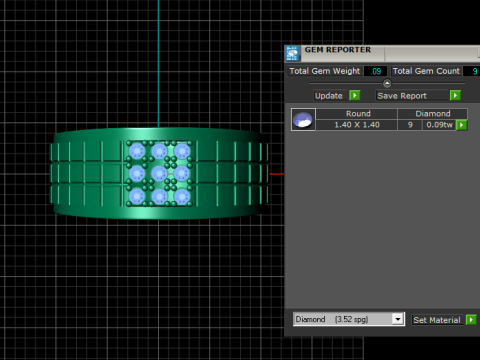Click the Total Gem Count label
This screenshot has height=360, width=480.
426,71
